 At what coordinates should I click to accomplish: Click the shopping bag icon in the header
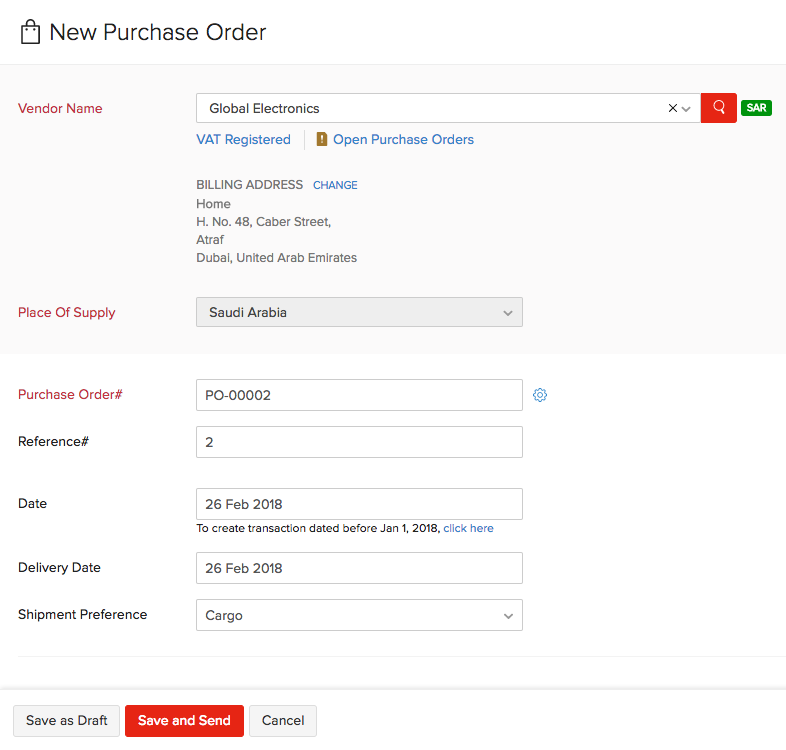pos(30,32)
